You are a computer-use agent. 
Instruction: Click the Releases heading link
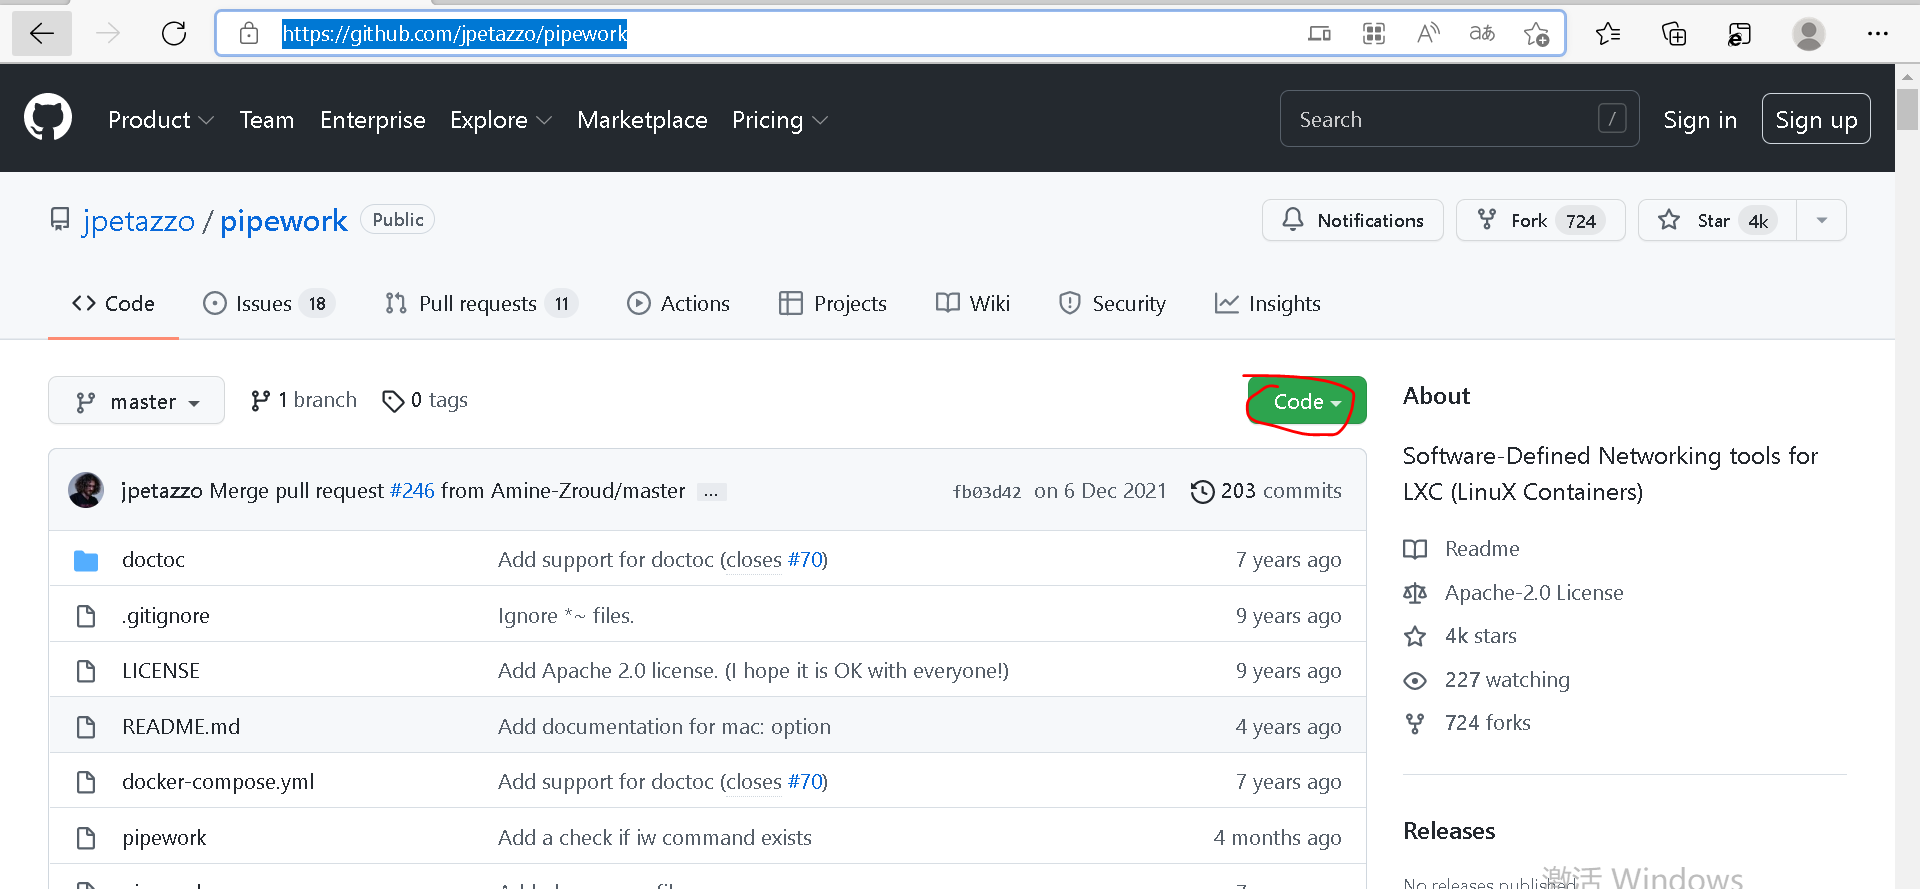pos(1449,831)
